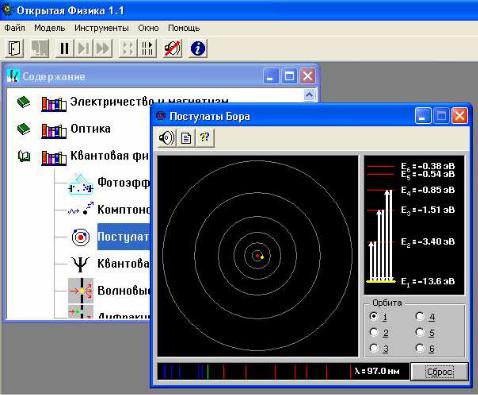Click the Содержание window title icon
Screen dimensions: 478x395
tap(13, 76)
